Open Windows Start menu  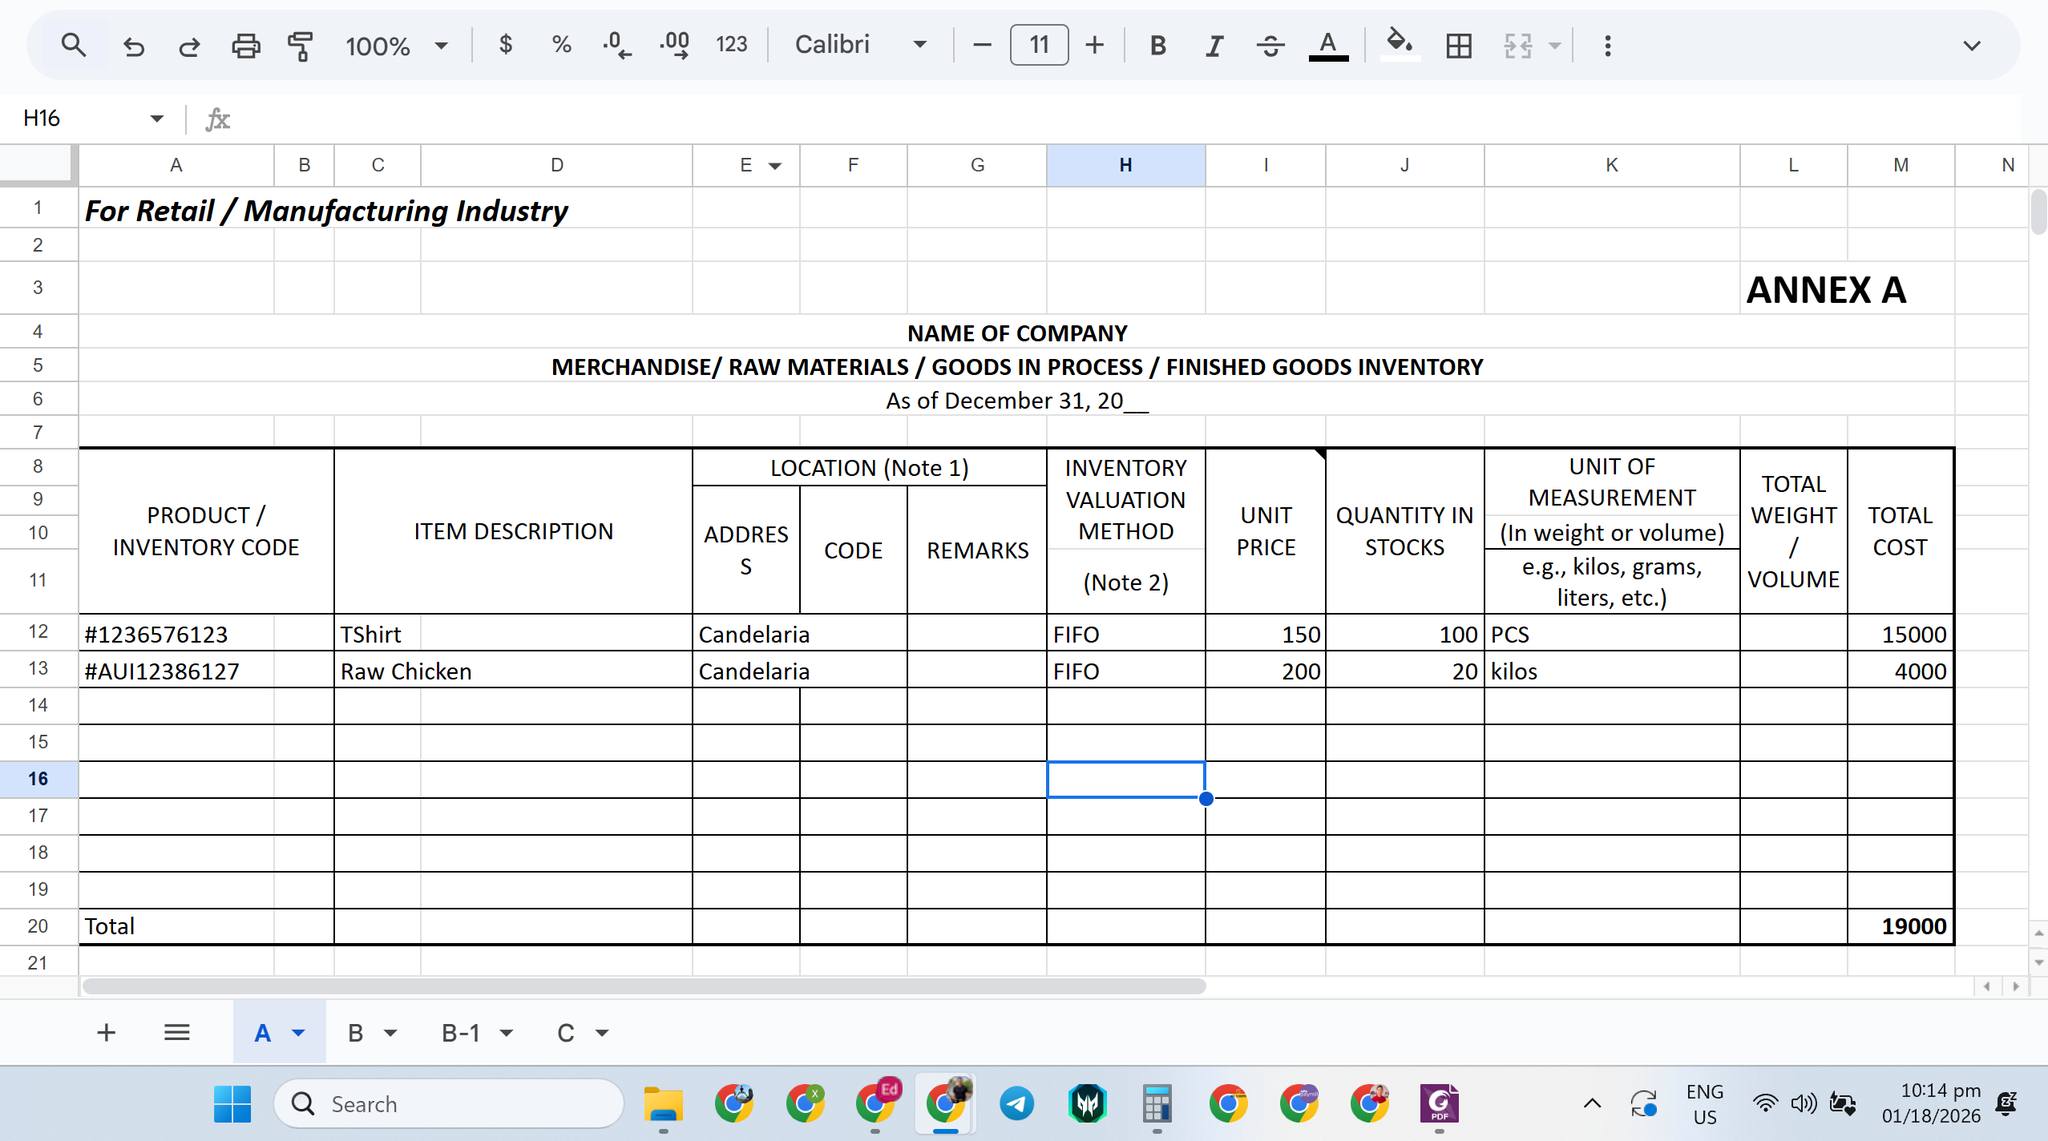pos(233,1104)
